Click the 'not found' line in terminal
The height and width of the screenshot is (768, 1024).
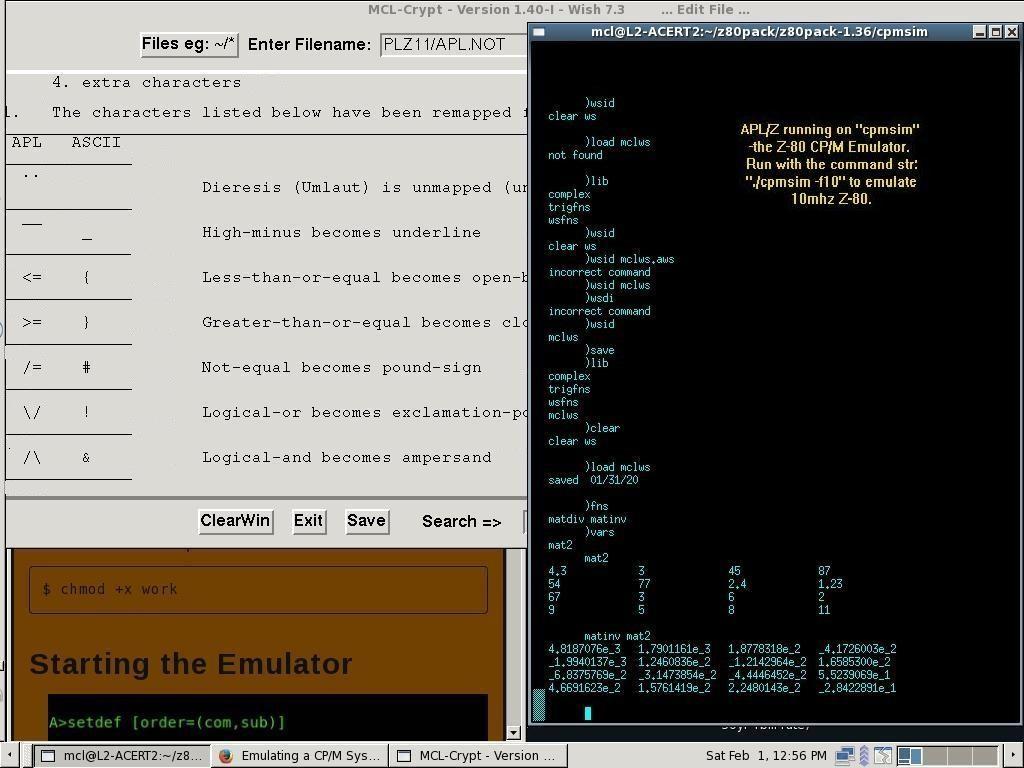point(575,155)
